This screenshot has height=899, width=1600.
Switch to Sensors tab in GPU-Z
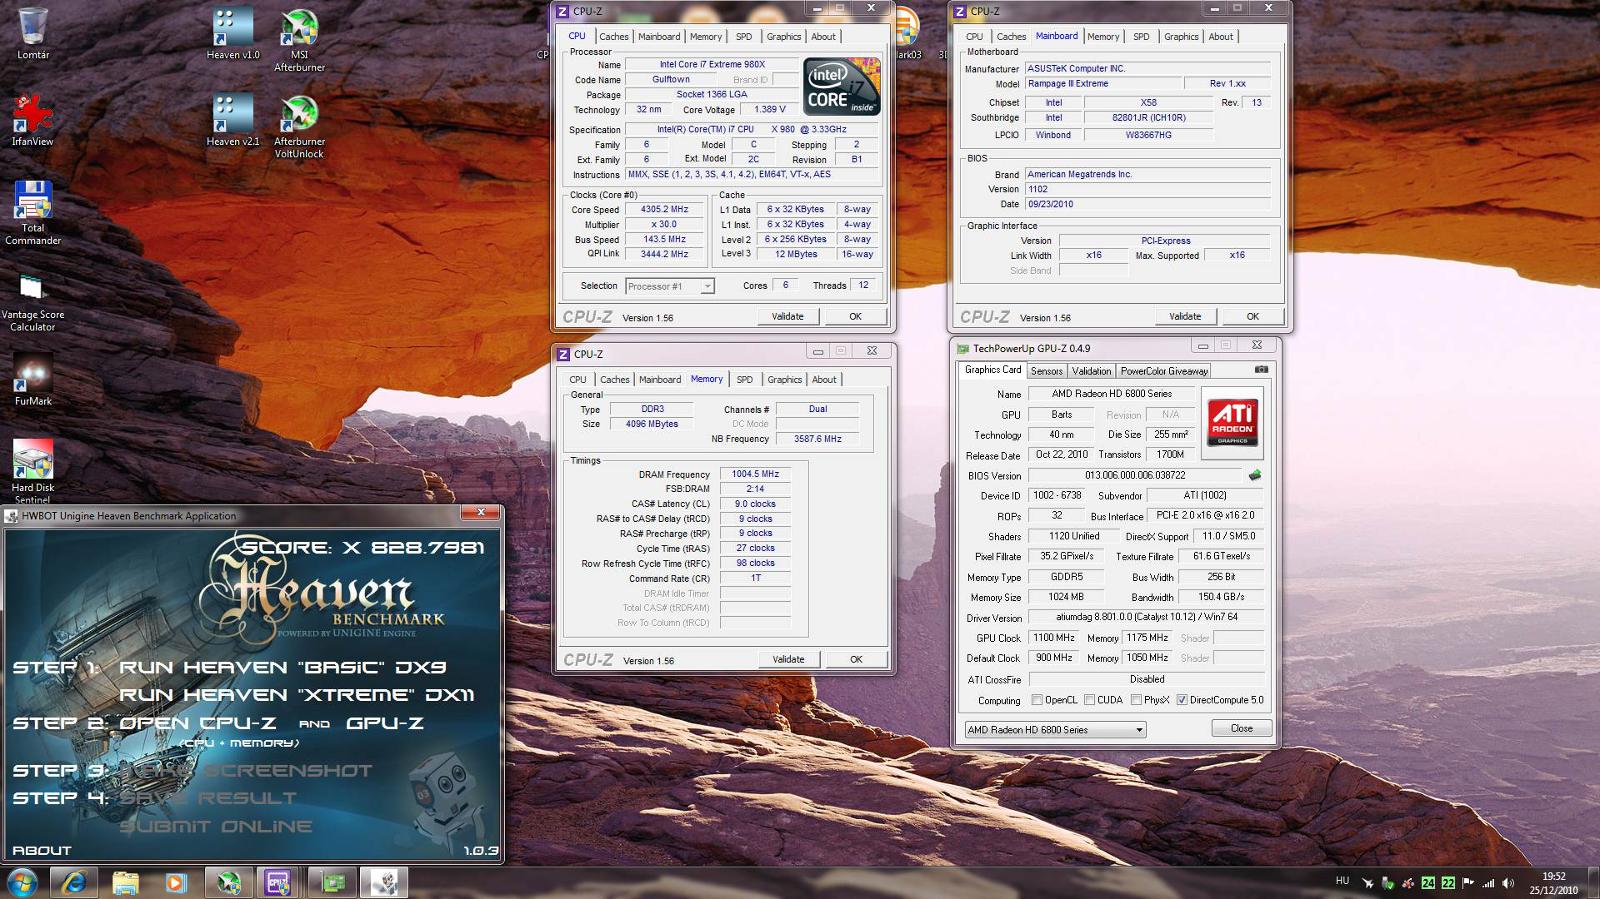click(x=1047, y=371)
